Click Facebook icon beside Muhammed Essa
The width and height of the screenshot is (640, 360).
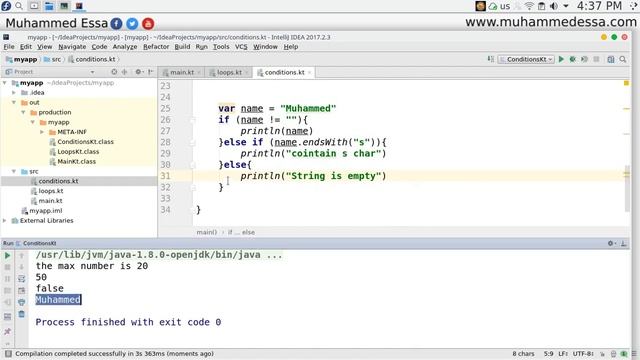click(116, 24)
